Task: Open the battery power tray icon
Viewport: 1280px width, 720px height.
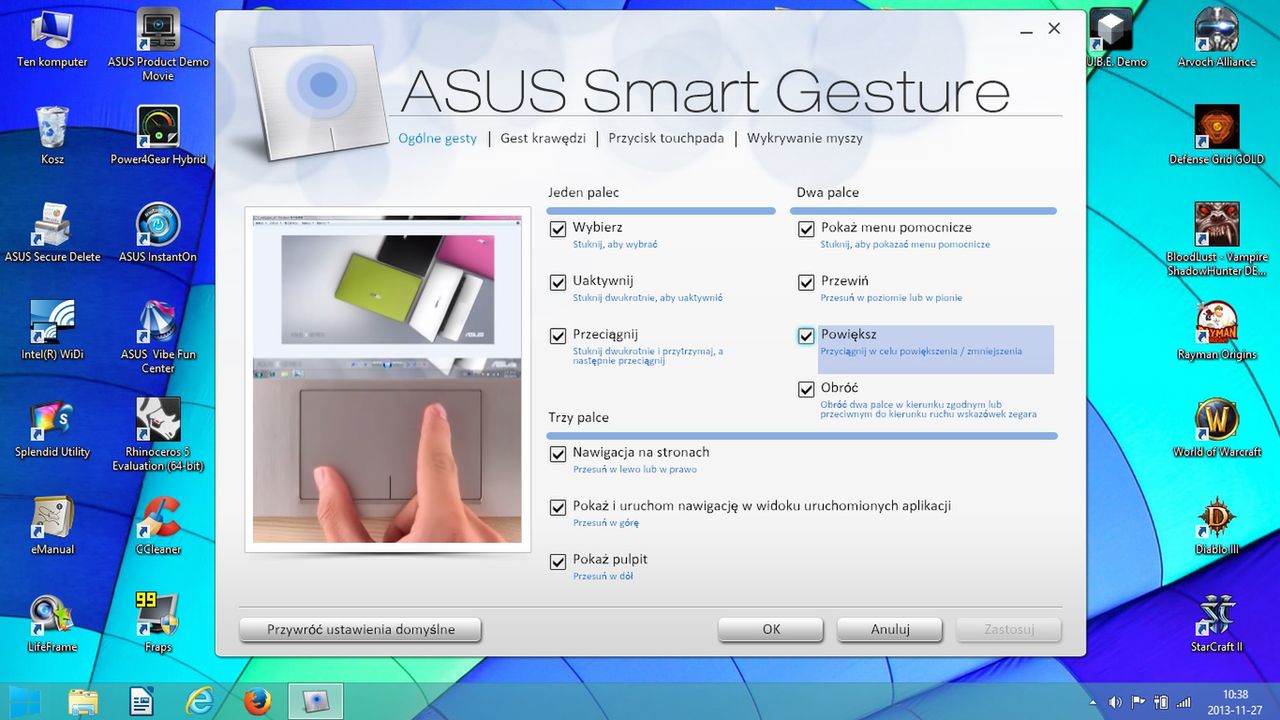Action: tap(1161, 702)
